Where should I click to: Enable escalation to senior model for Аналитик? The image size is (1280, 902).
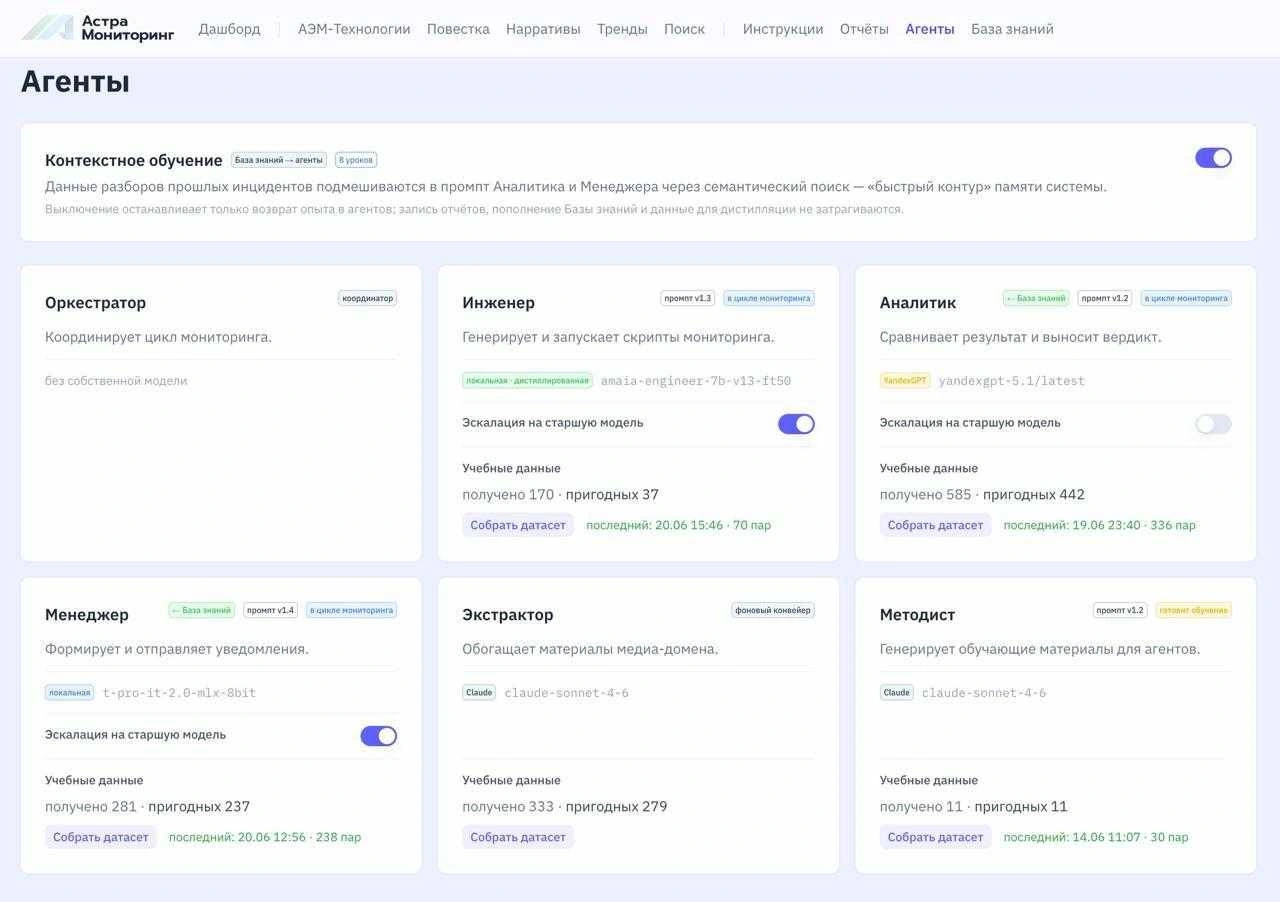(1213, 424)
